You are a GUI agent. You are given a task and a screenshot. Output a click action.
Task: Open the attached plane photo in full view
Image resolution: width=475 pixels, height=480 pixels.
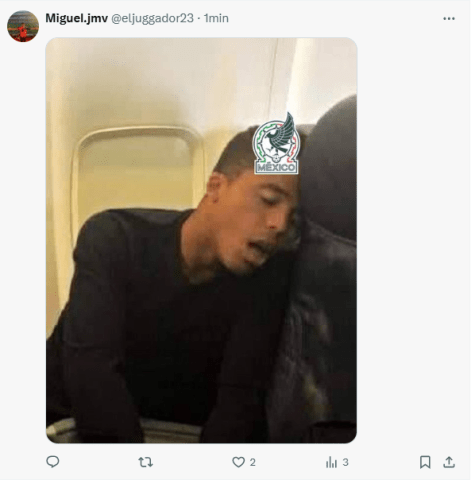click(201, 240)
